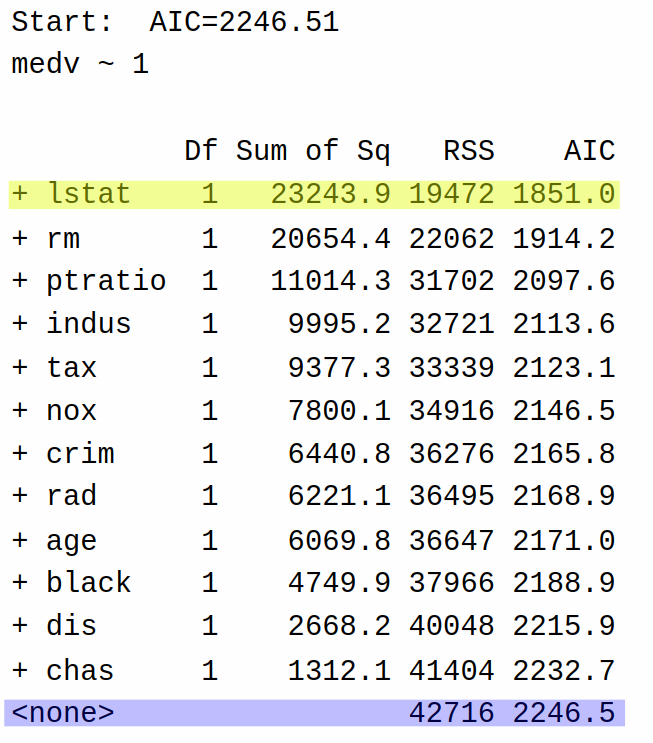Click the AIC column header
The image size is (653, 743).
point(590,151)
